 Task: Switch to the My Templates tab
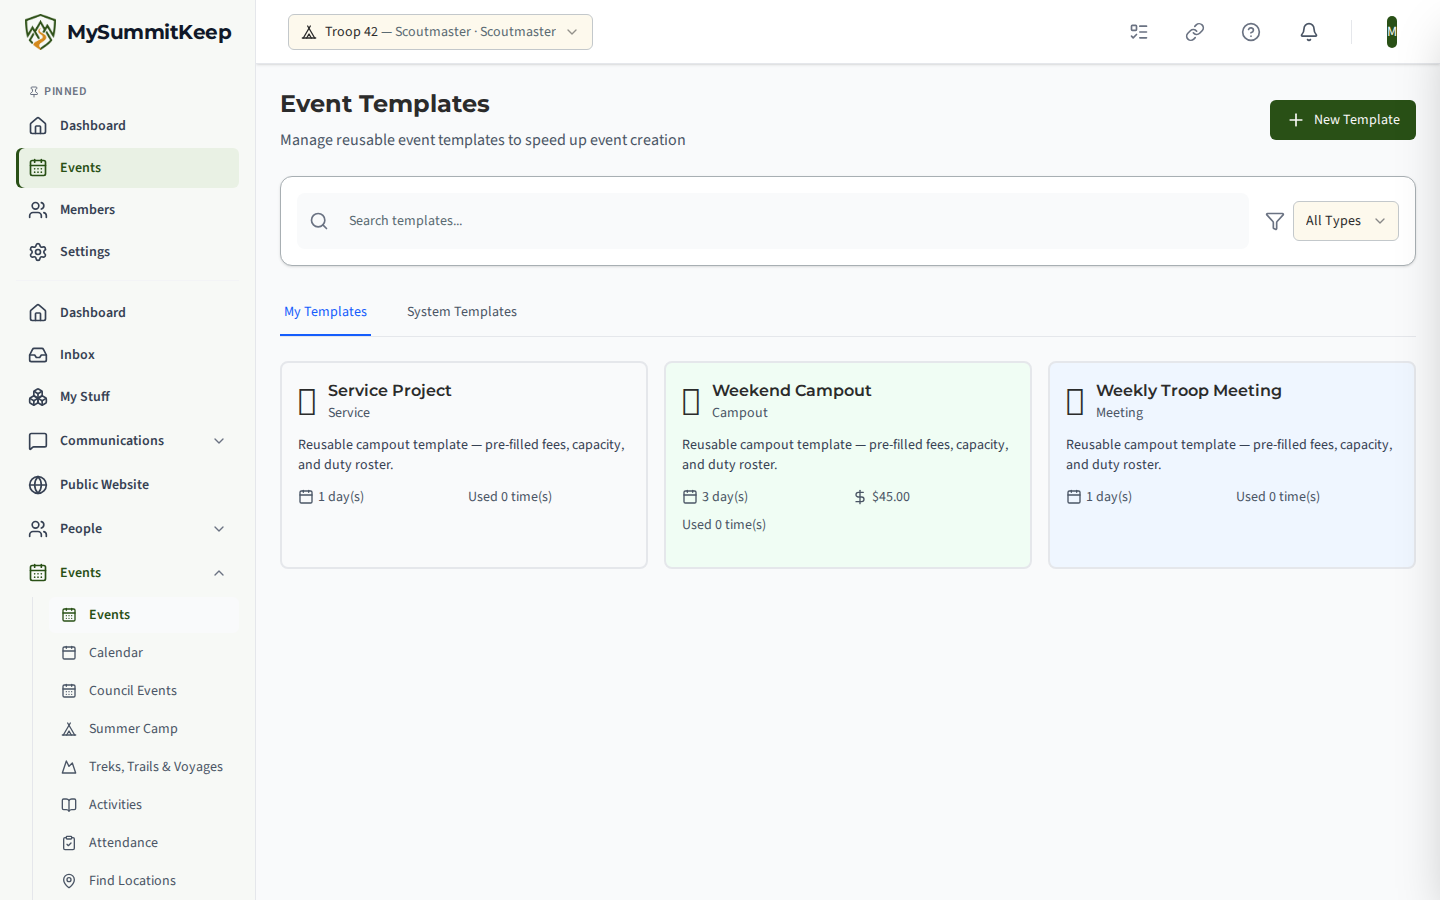325,312
